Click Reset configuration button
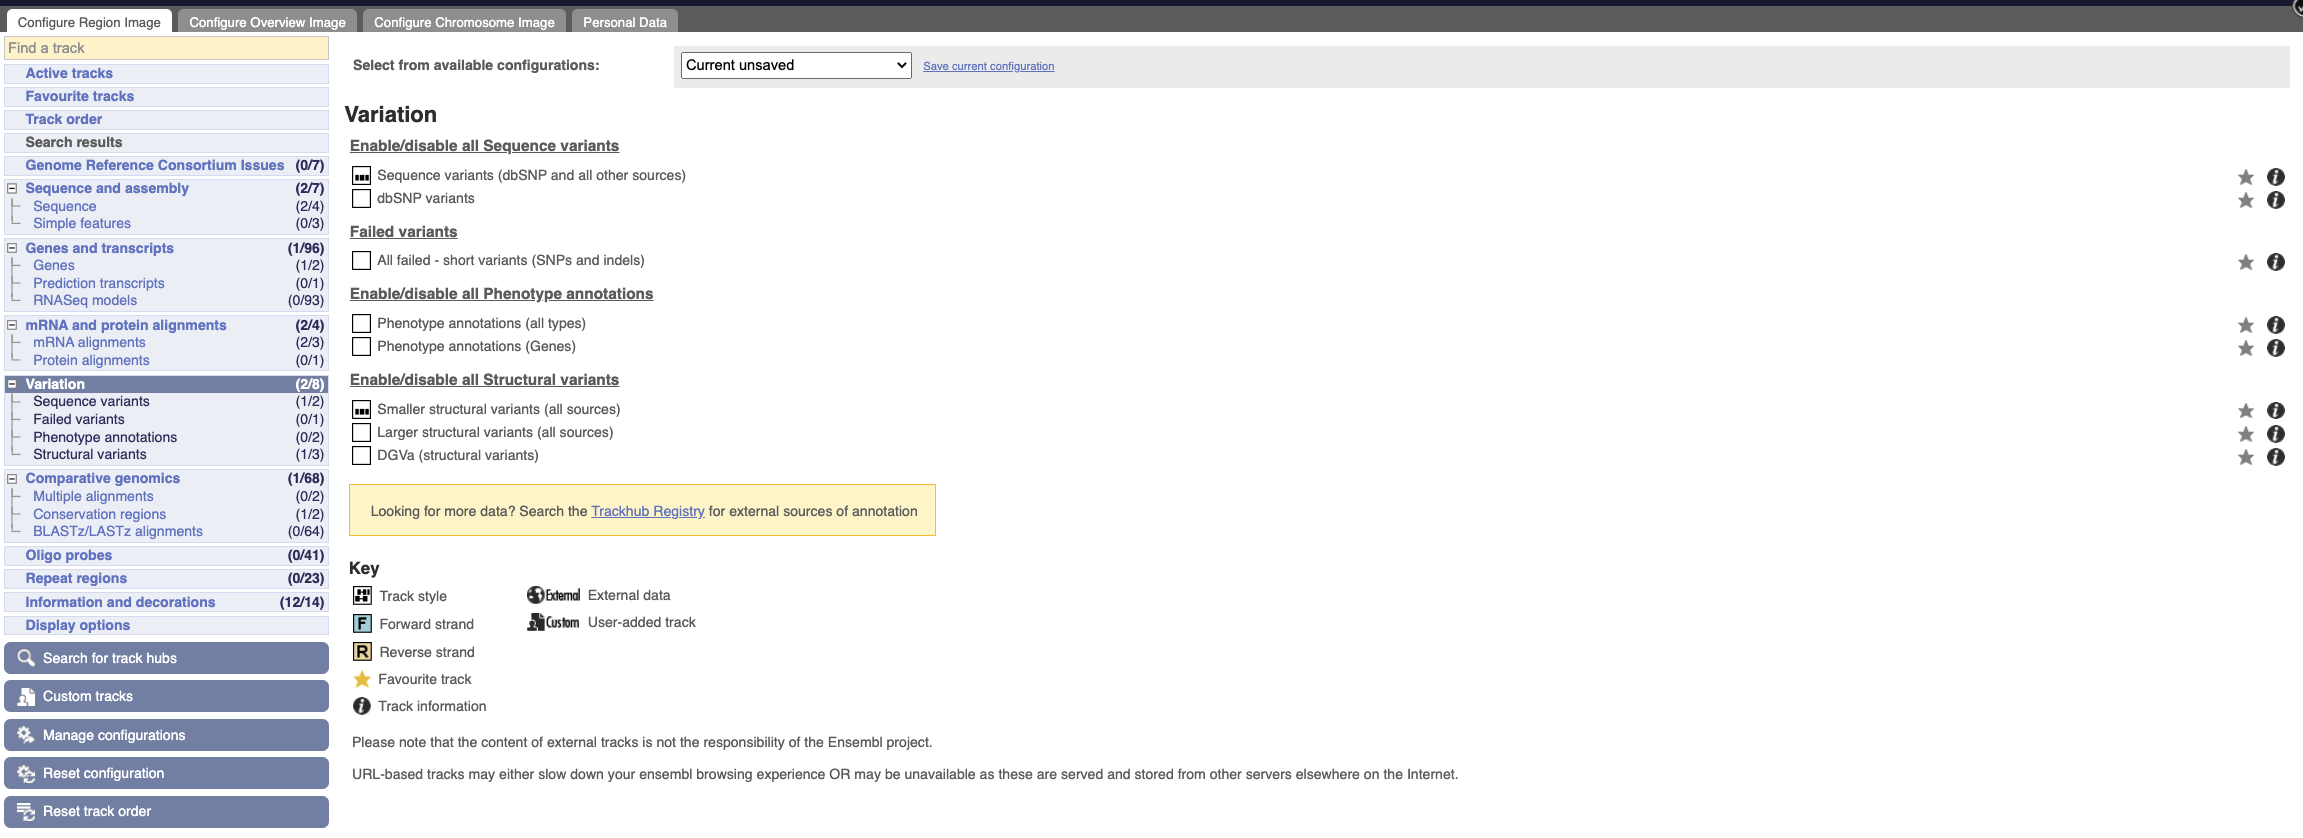The image size is (2303, 838). tap(166, 773)
